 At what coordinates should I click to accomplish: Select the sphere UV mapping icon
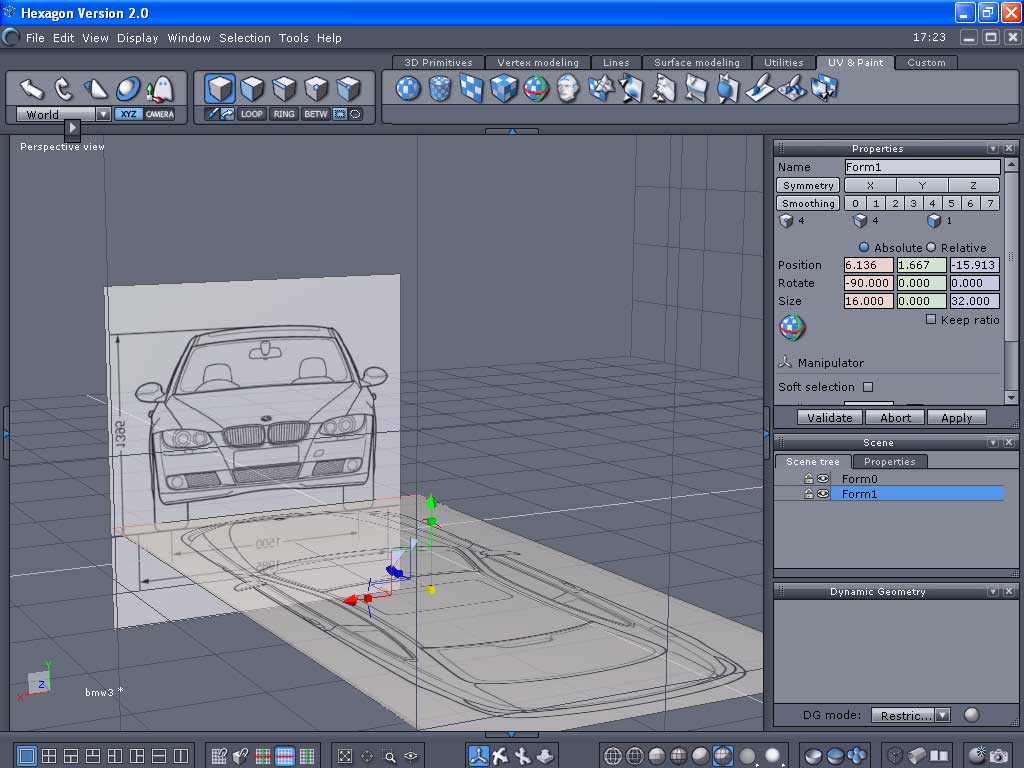click(x=407, y=89)
